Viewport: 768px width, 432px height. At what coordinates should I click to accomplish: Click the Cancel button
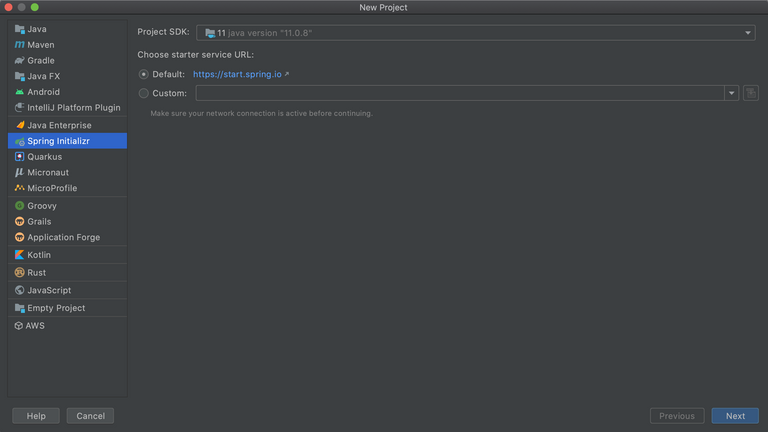point(90,416)
